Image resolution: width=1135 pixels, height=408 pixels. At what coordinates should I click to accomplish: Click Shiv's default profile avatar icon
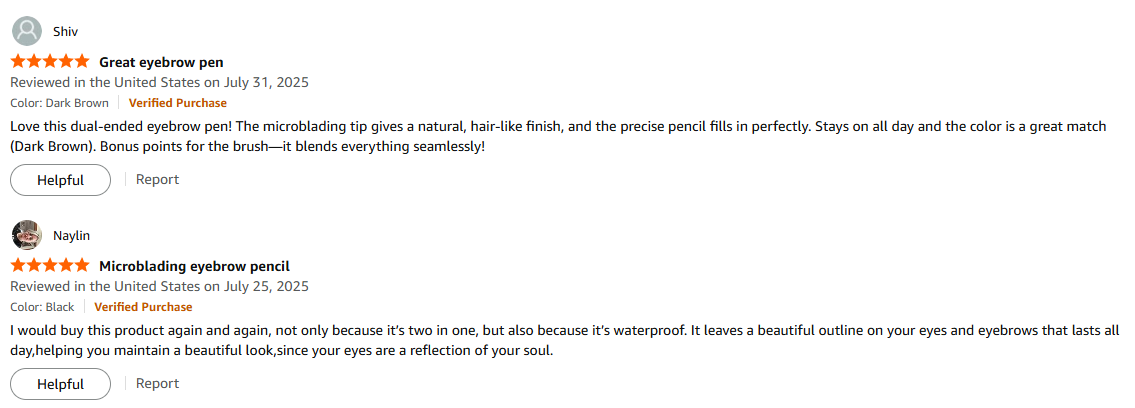pos(26,31)
